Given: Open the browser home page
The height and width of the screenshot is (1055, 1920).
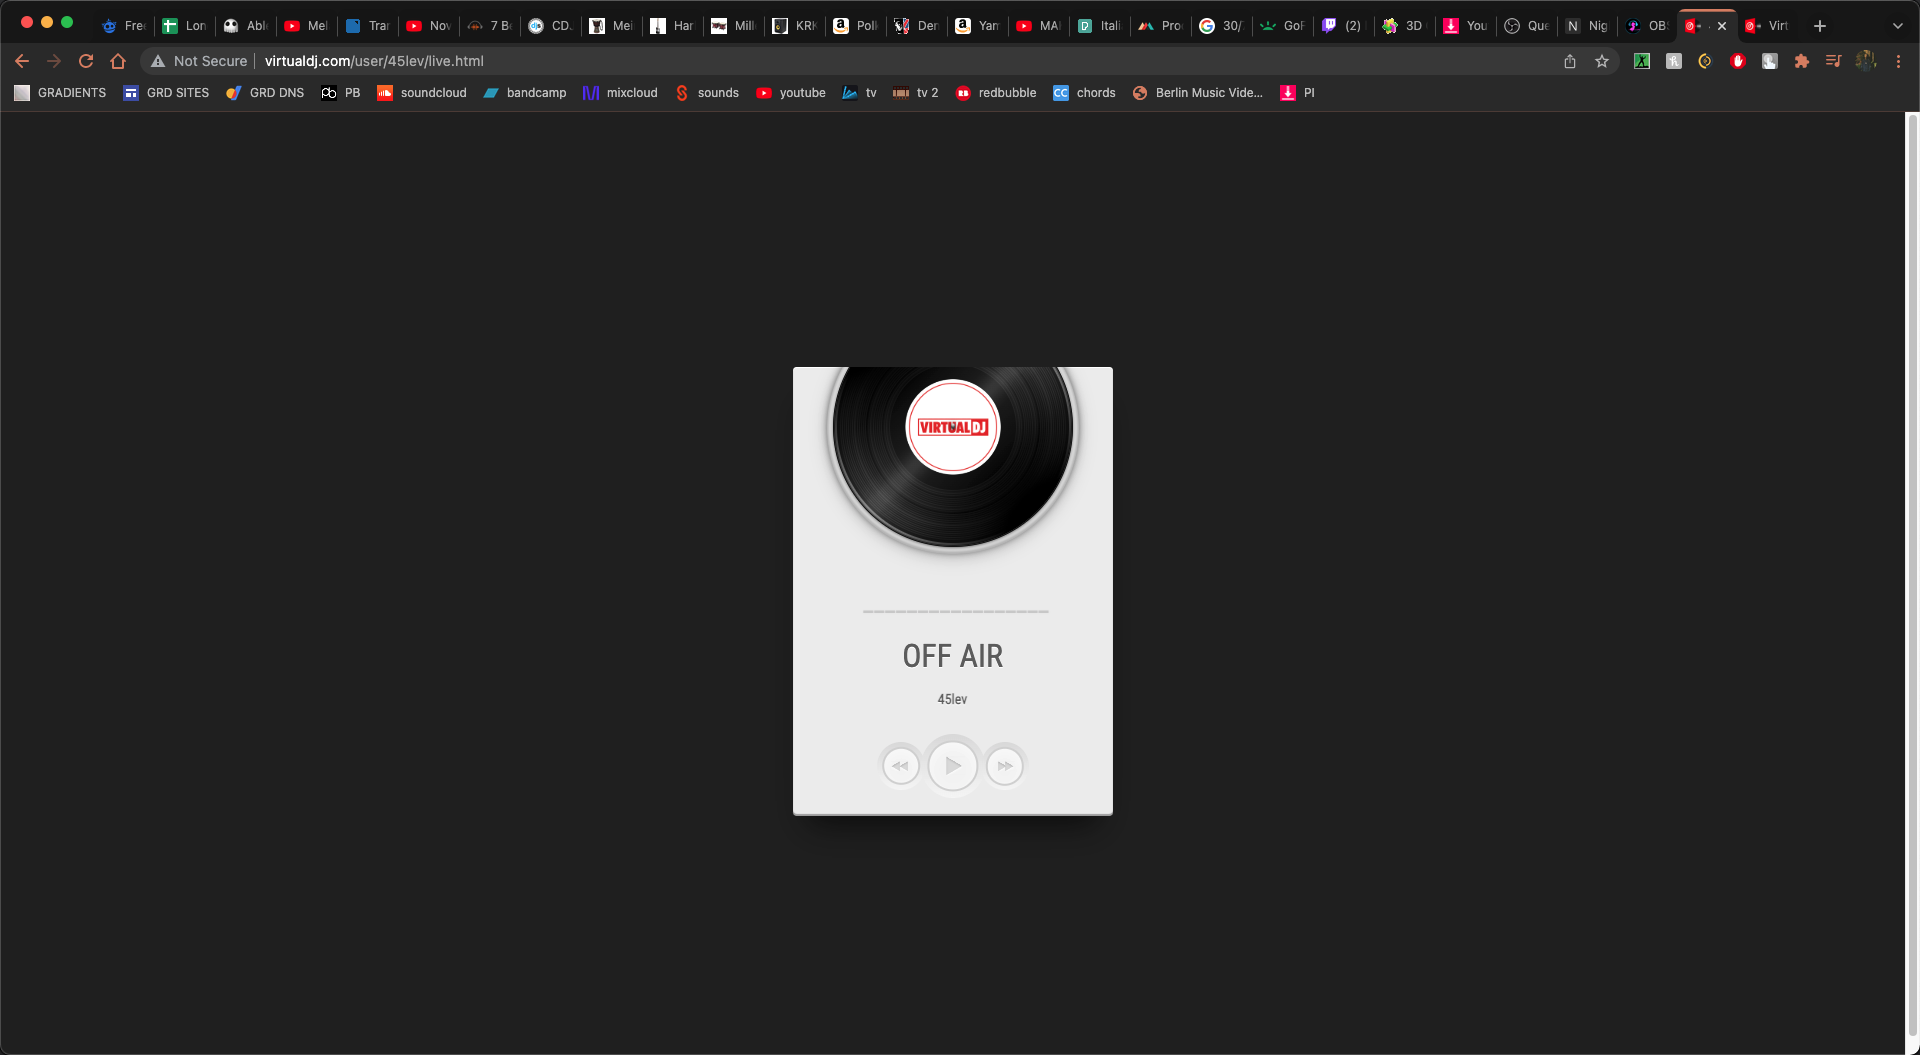Looking at the screenshot, I should [118, 61].
